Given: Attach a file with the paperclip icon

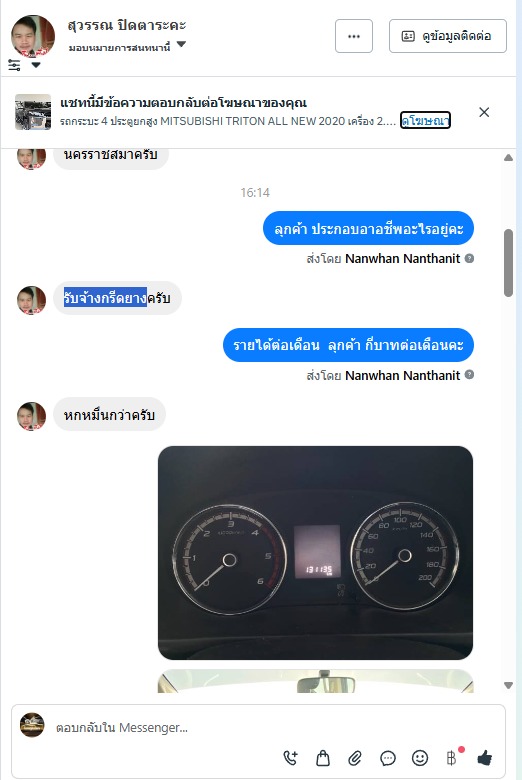Looking at the screenshot, I should (x=355, y=758).
